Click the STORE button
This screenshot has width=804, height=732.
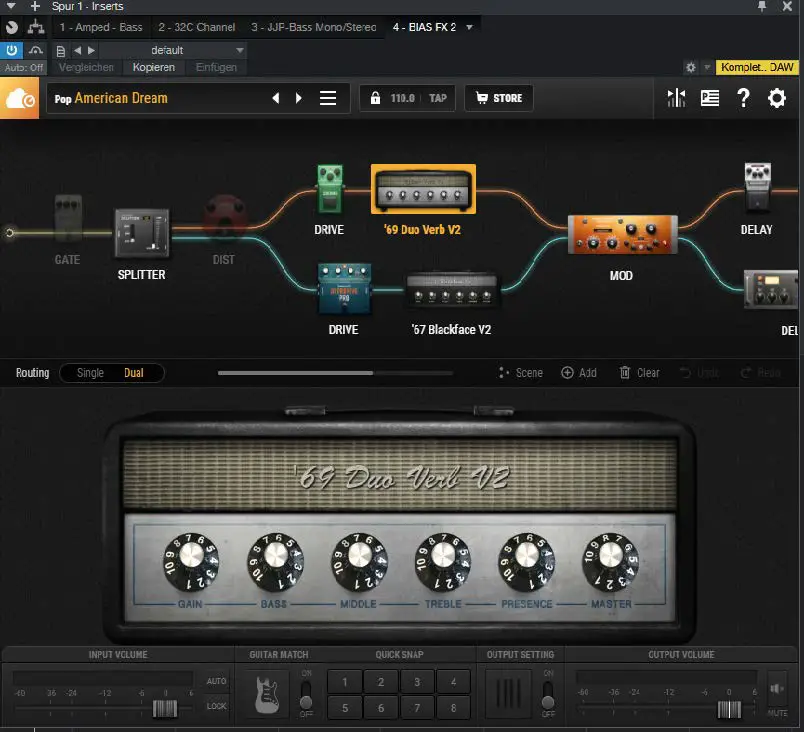(498, 98)
